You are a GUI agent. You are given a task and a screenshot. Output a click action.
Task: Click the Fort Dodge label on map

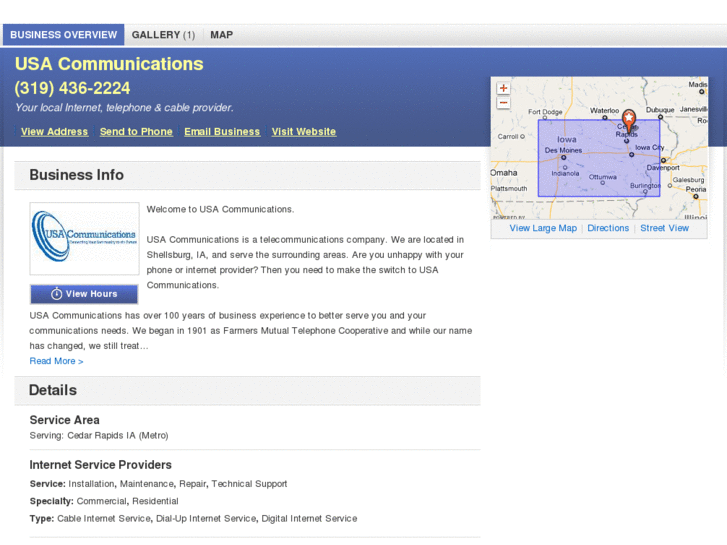tap(545, 112)
